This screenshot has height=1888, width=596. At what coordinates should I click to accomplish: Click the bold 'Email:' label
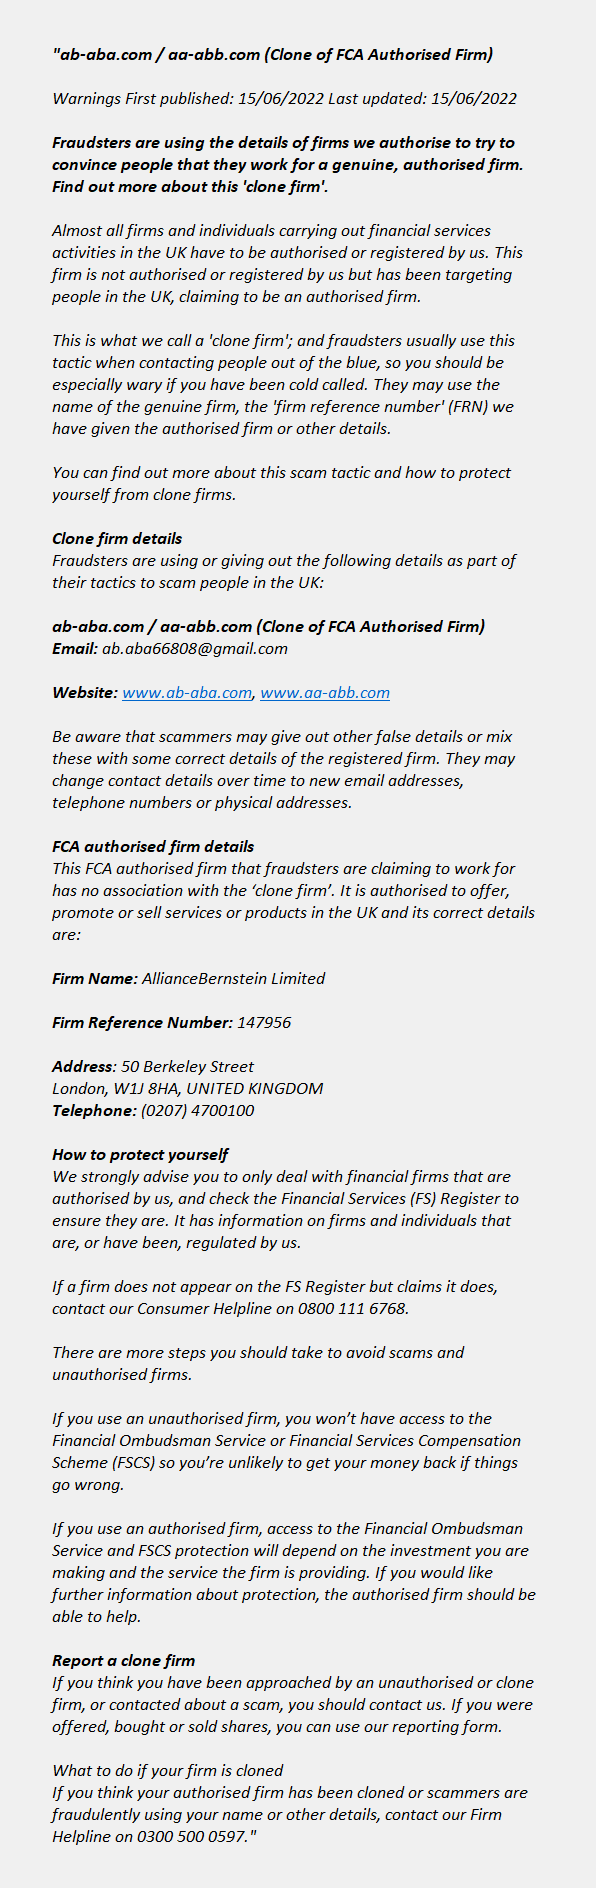[x=75, y=648]
